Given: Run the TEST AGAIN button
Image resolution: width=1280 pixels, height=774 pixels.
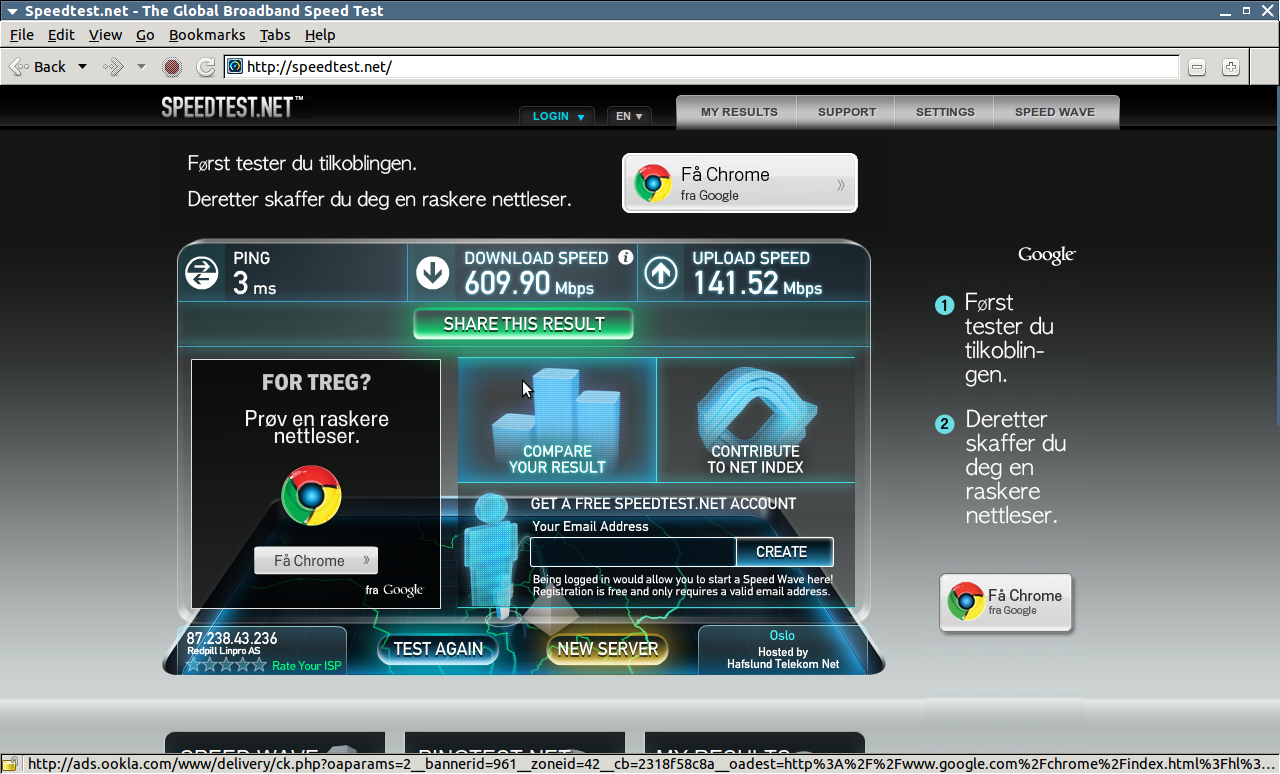Looking at the screenshot, I should (x=438, y=649).
